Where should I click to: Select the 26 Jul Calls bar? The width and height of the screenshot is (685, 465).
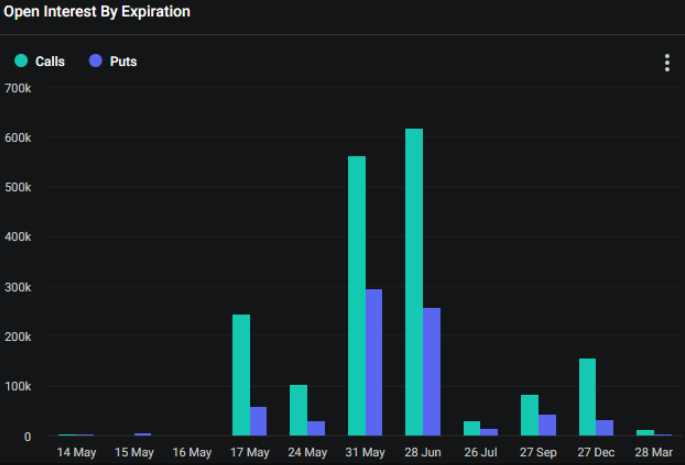click(472, 428)
